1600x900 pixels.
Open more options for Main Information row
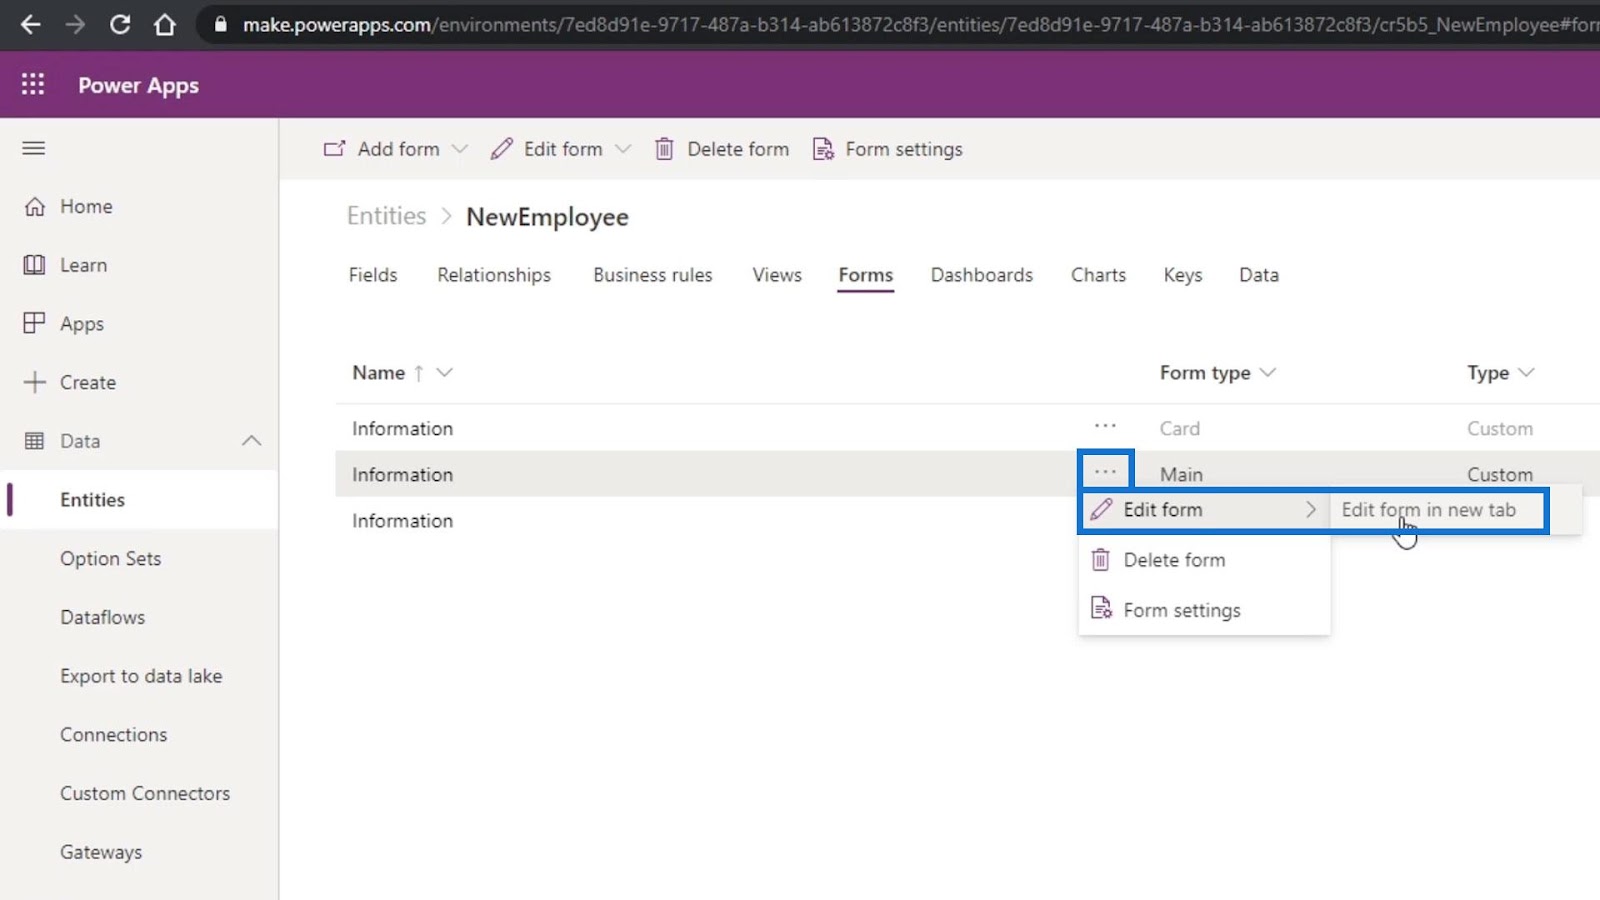point(1105,471)
